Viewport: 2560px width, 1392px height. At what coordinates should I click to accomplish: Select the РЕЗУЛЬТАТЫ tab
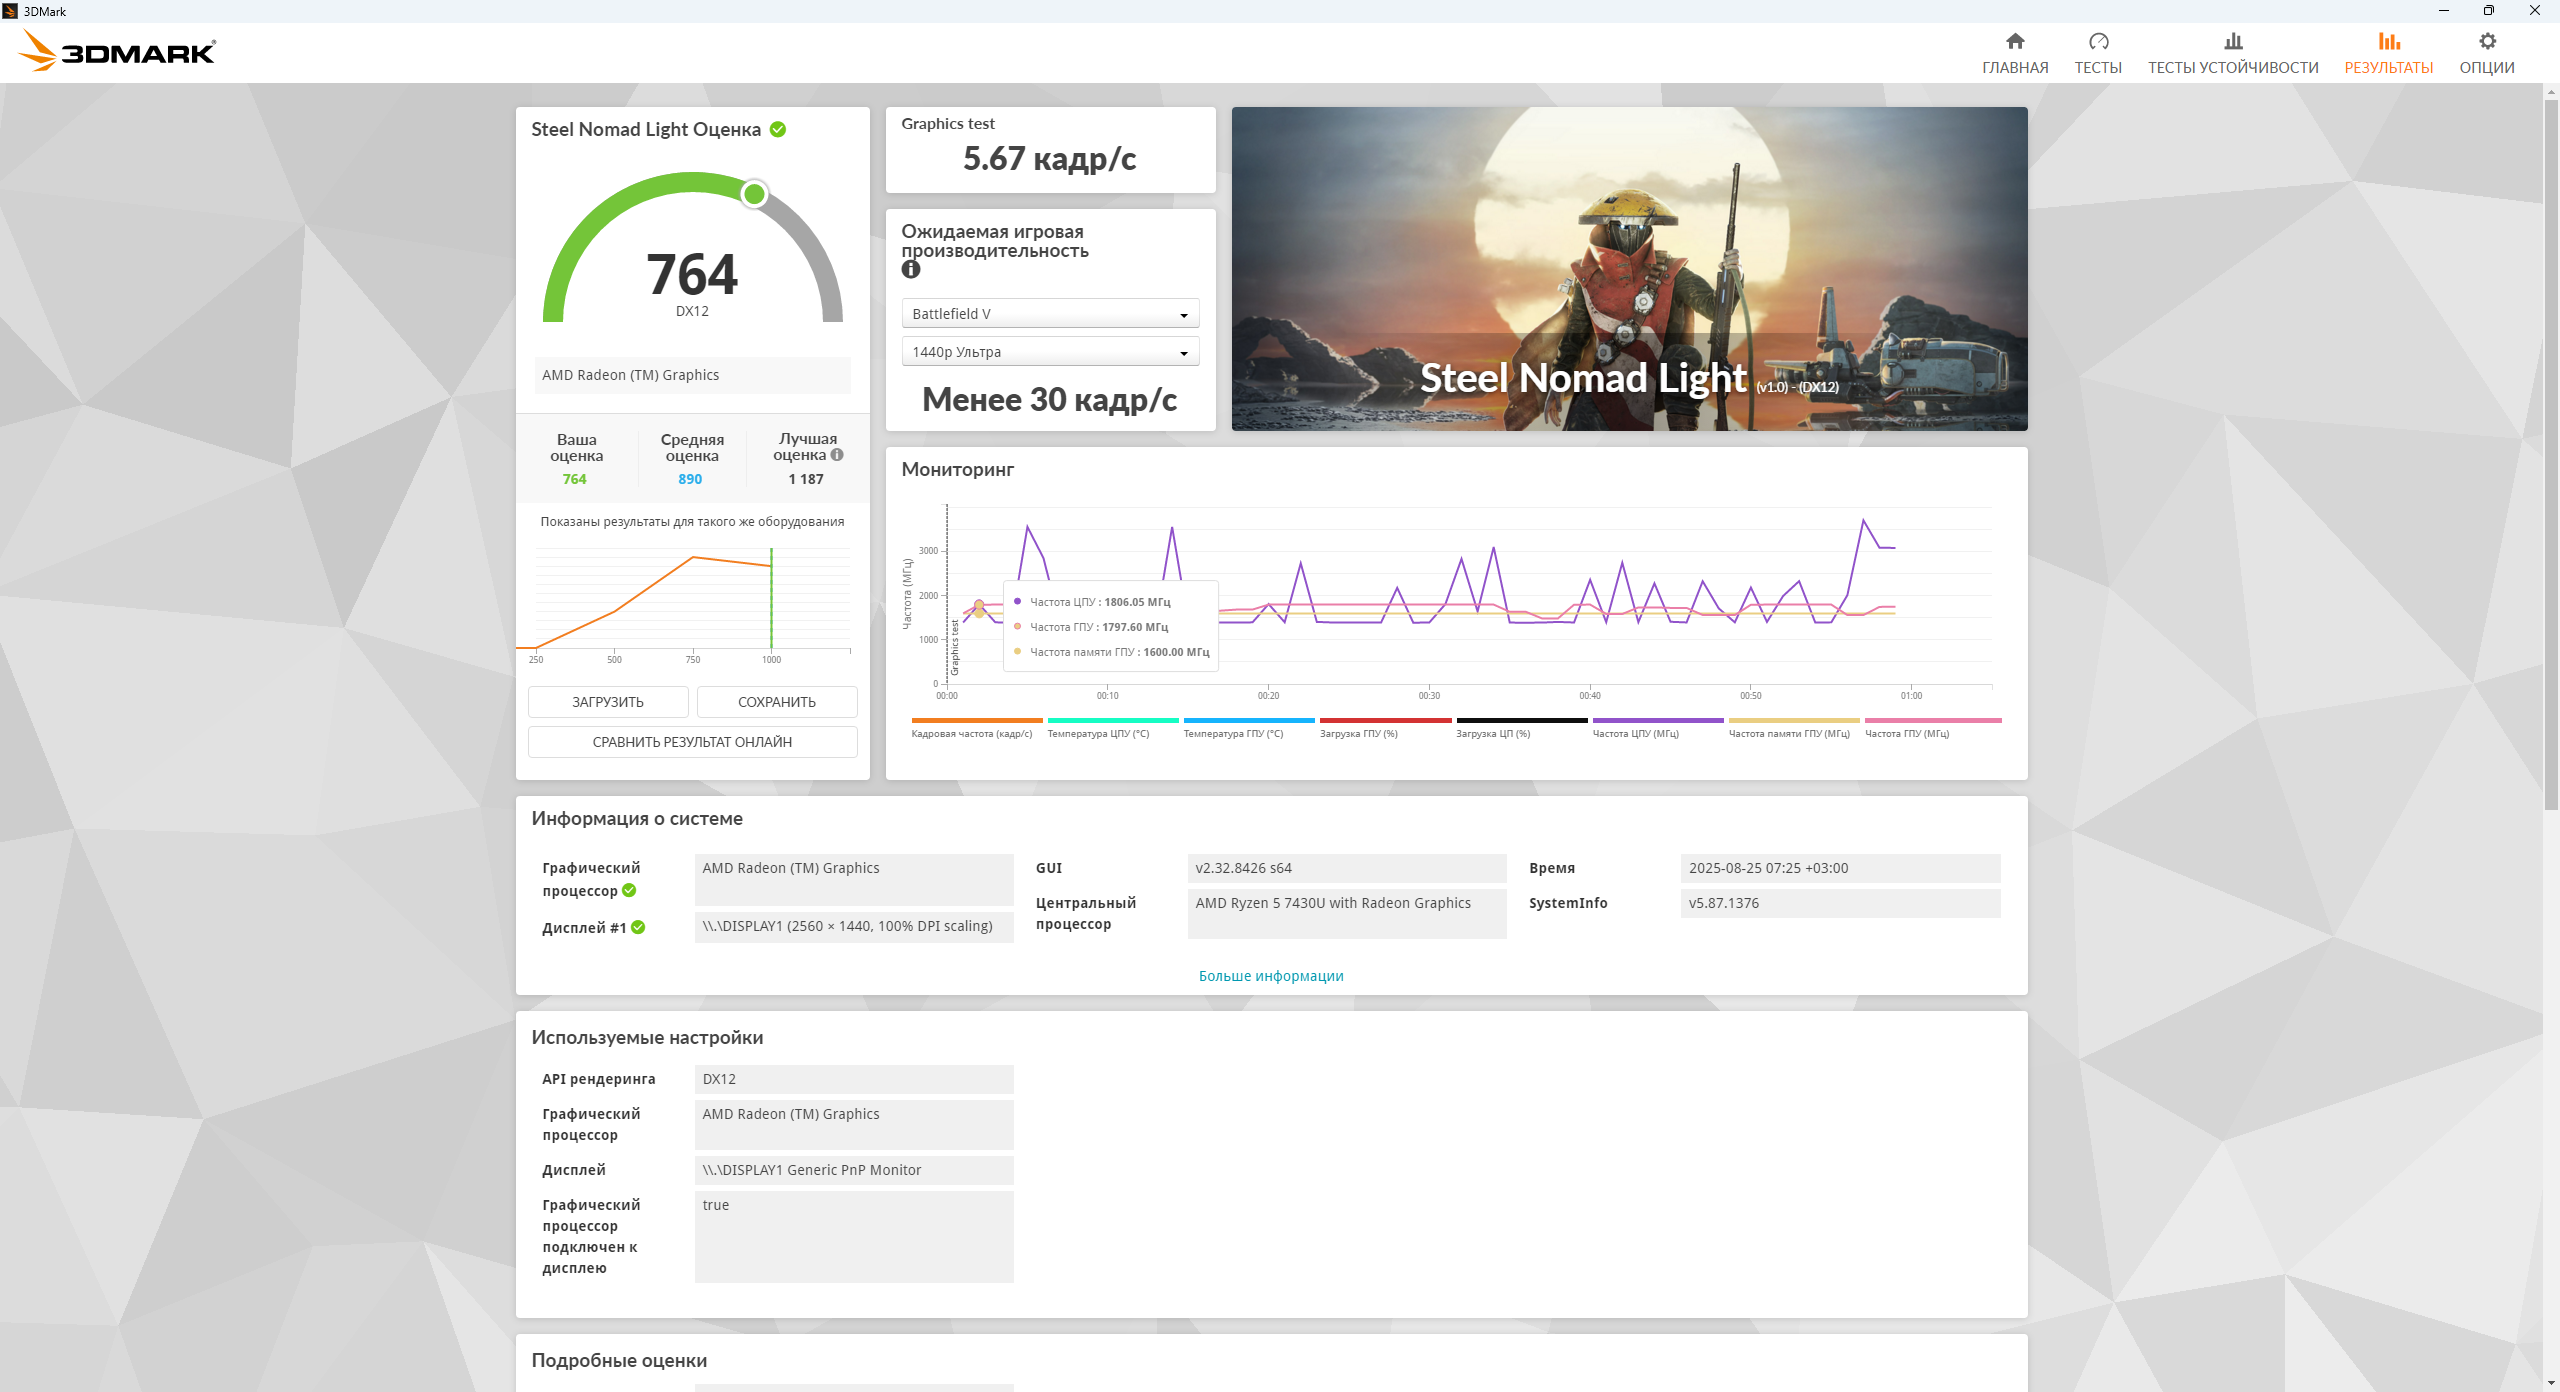[2389, 53]
